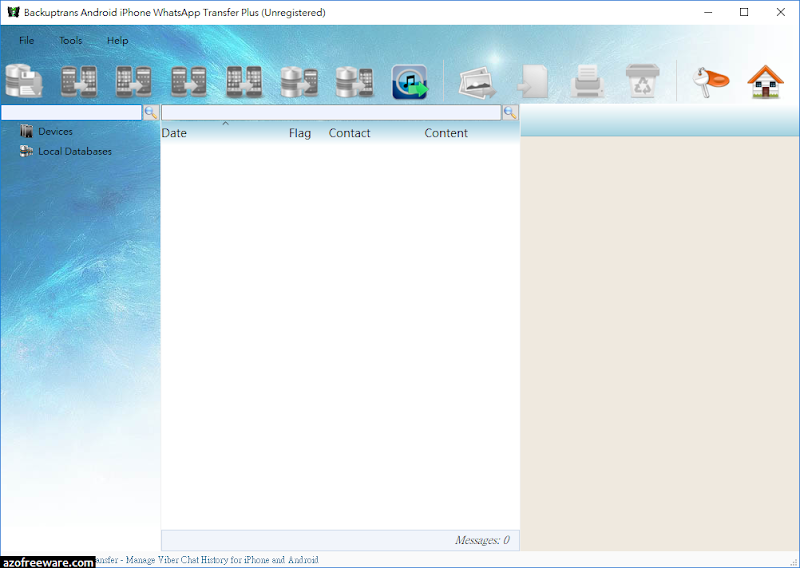Open the Help menu
The width and height of the screenshot is (800, 568).
pyautogui.click(x=117, y=40)
